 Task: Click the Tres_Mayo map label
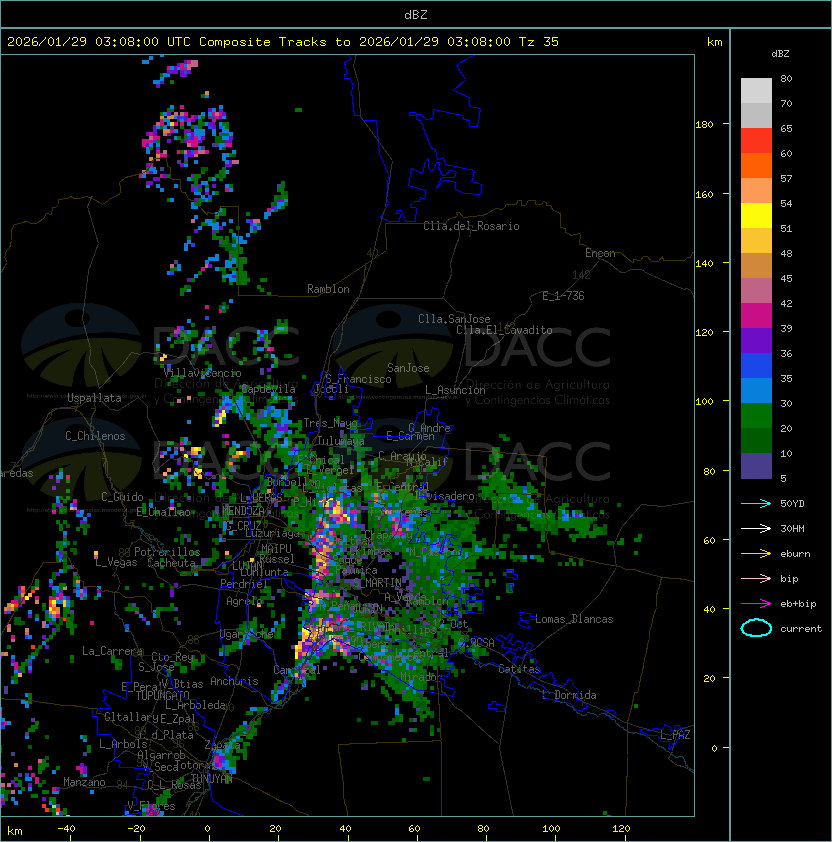pos(330,423)
